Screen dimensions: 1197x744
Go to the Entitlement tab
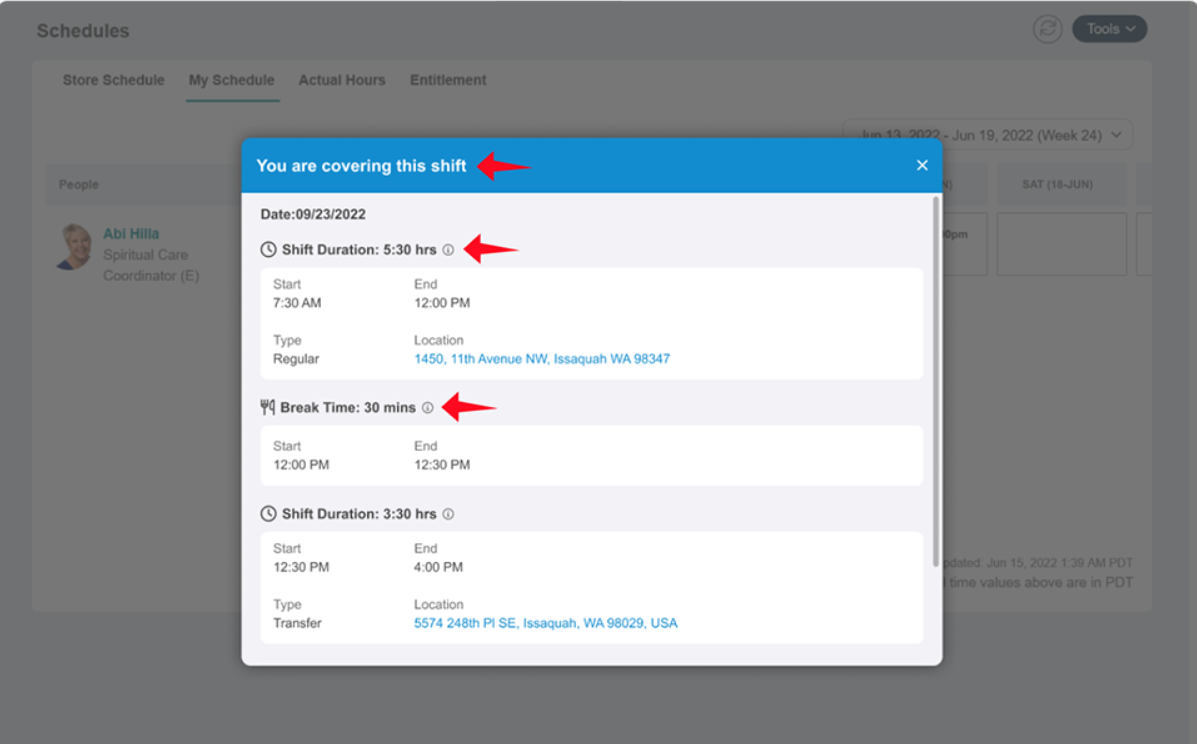448,80
